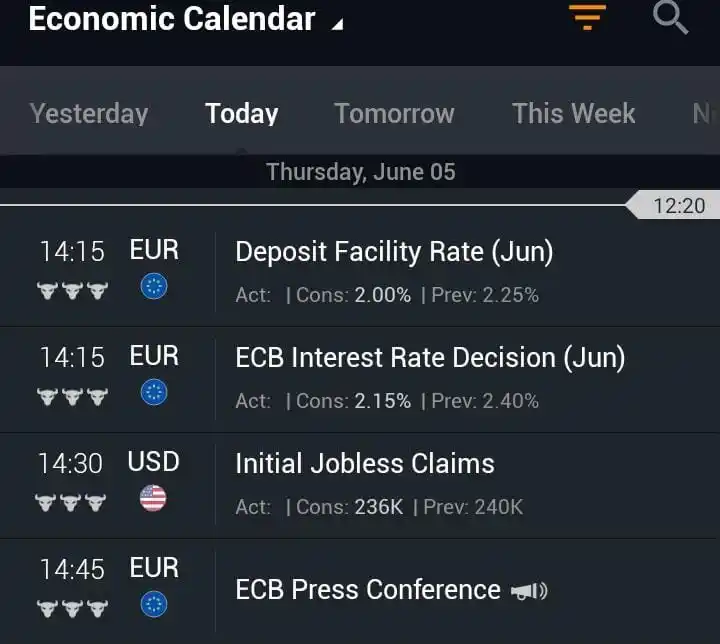Switch to the Yesterday tab
Screen dimensions: 720x644
(89, 113)
